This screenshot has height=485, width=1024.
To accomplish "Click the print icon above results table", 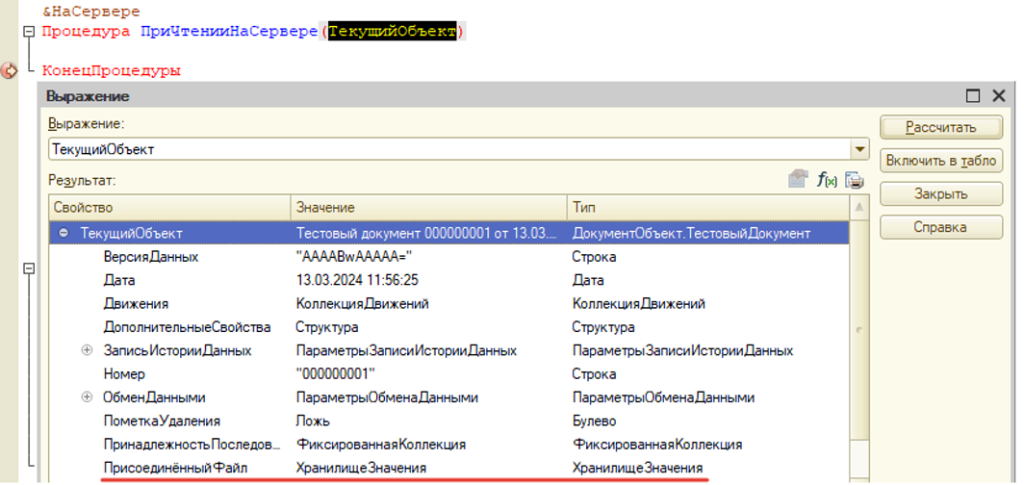I will (x=854, y=181).
